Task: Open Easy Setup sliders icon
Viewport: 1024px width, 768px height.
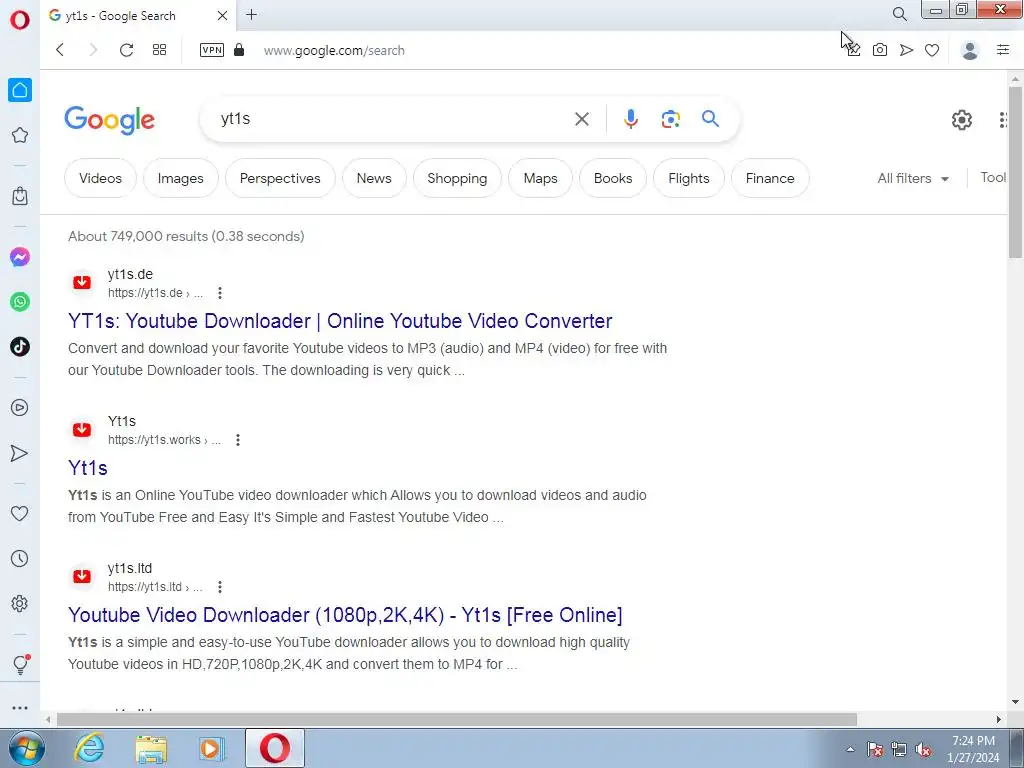Action: (1003, 50)
